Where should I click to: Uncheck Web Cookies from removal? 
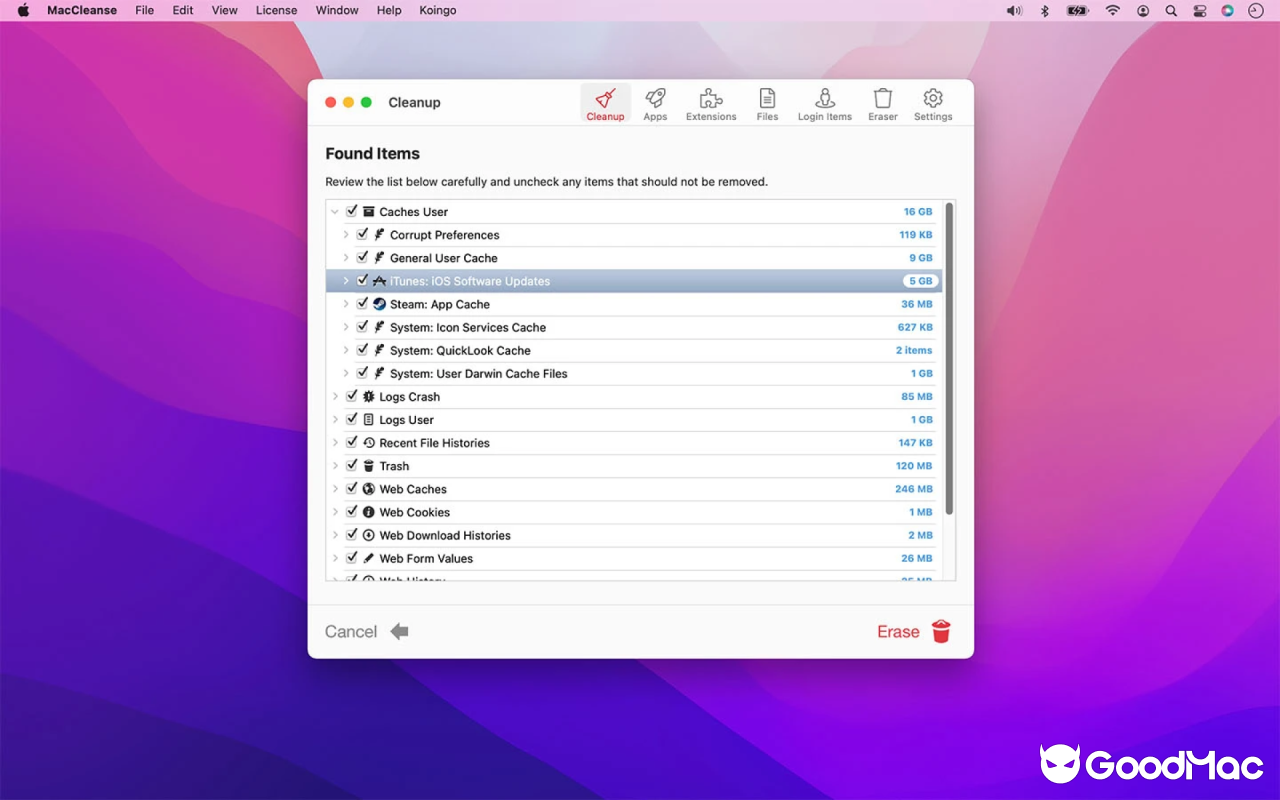pos(352,512)
